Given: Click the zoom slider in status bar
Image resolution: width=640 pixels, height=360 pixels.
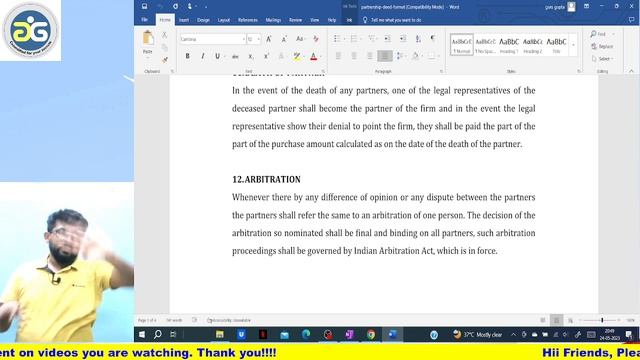Looking at the screenshot, I should click(602, 320).
